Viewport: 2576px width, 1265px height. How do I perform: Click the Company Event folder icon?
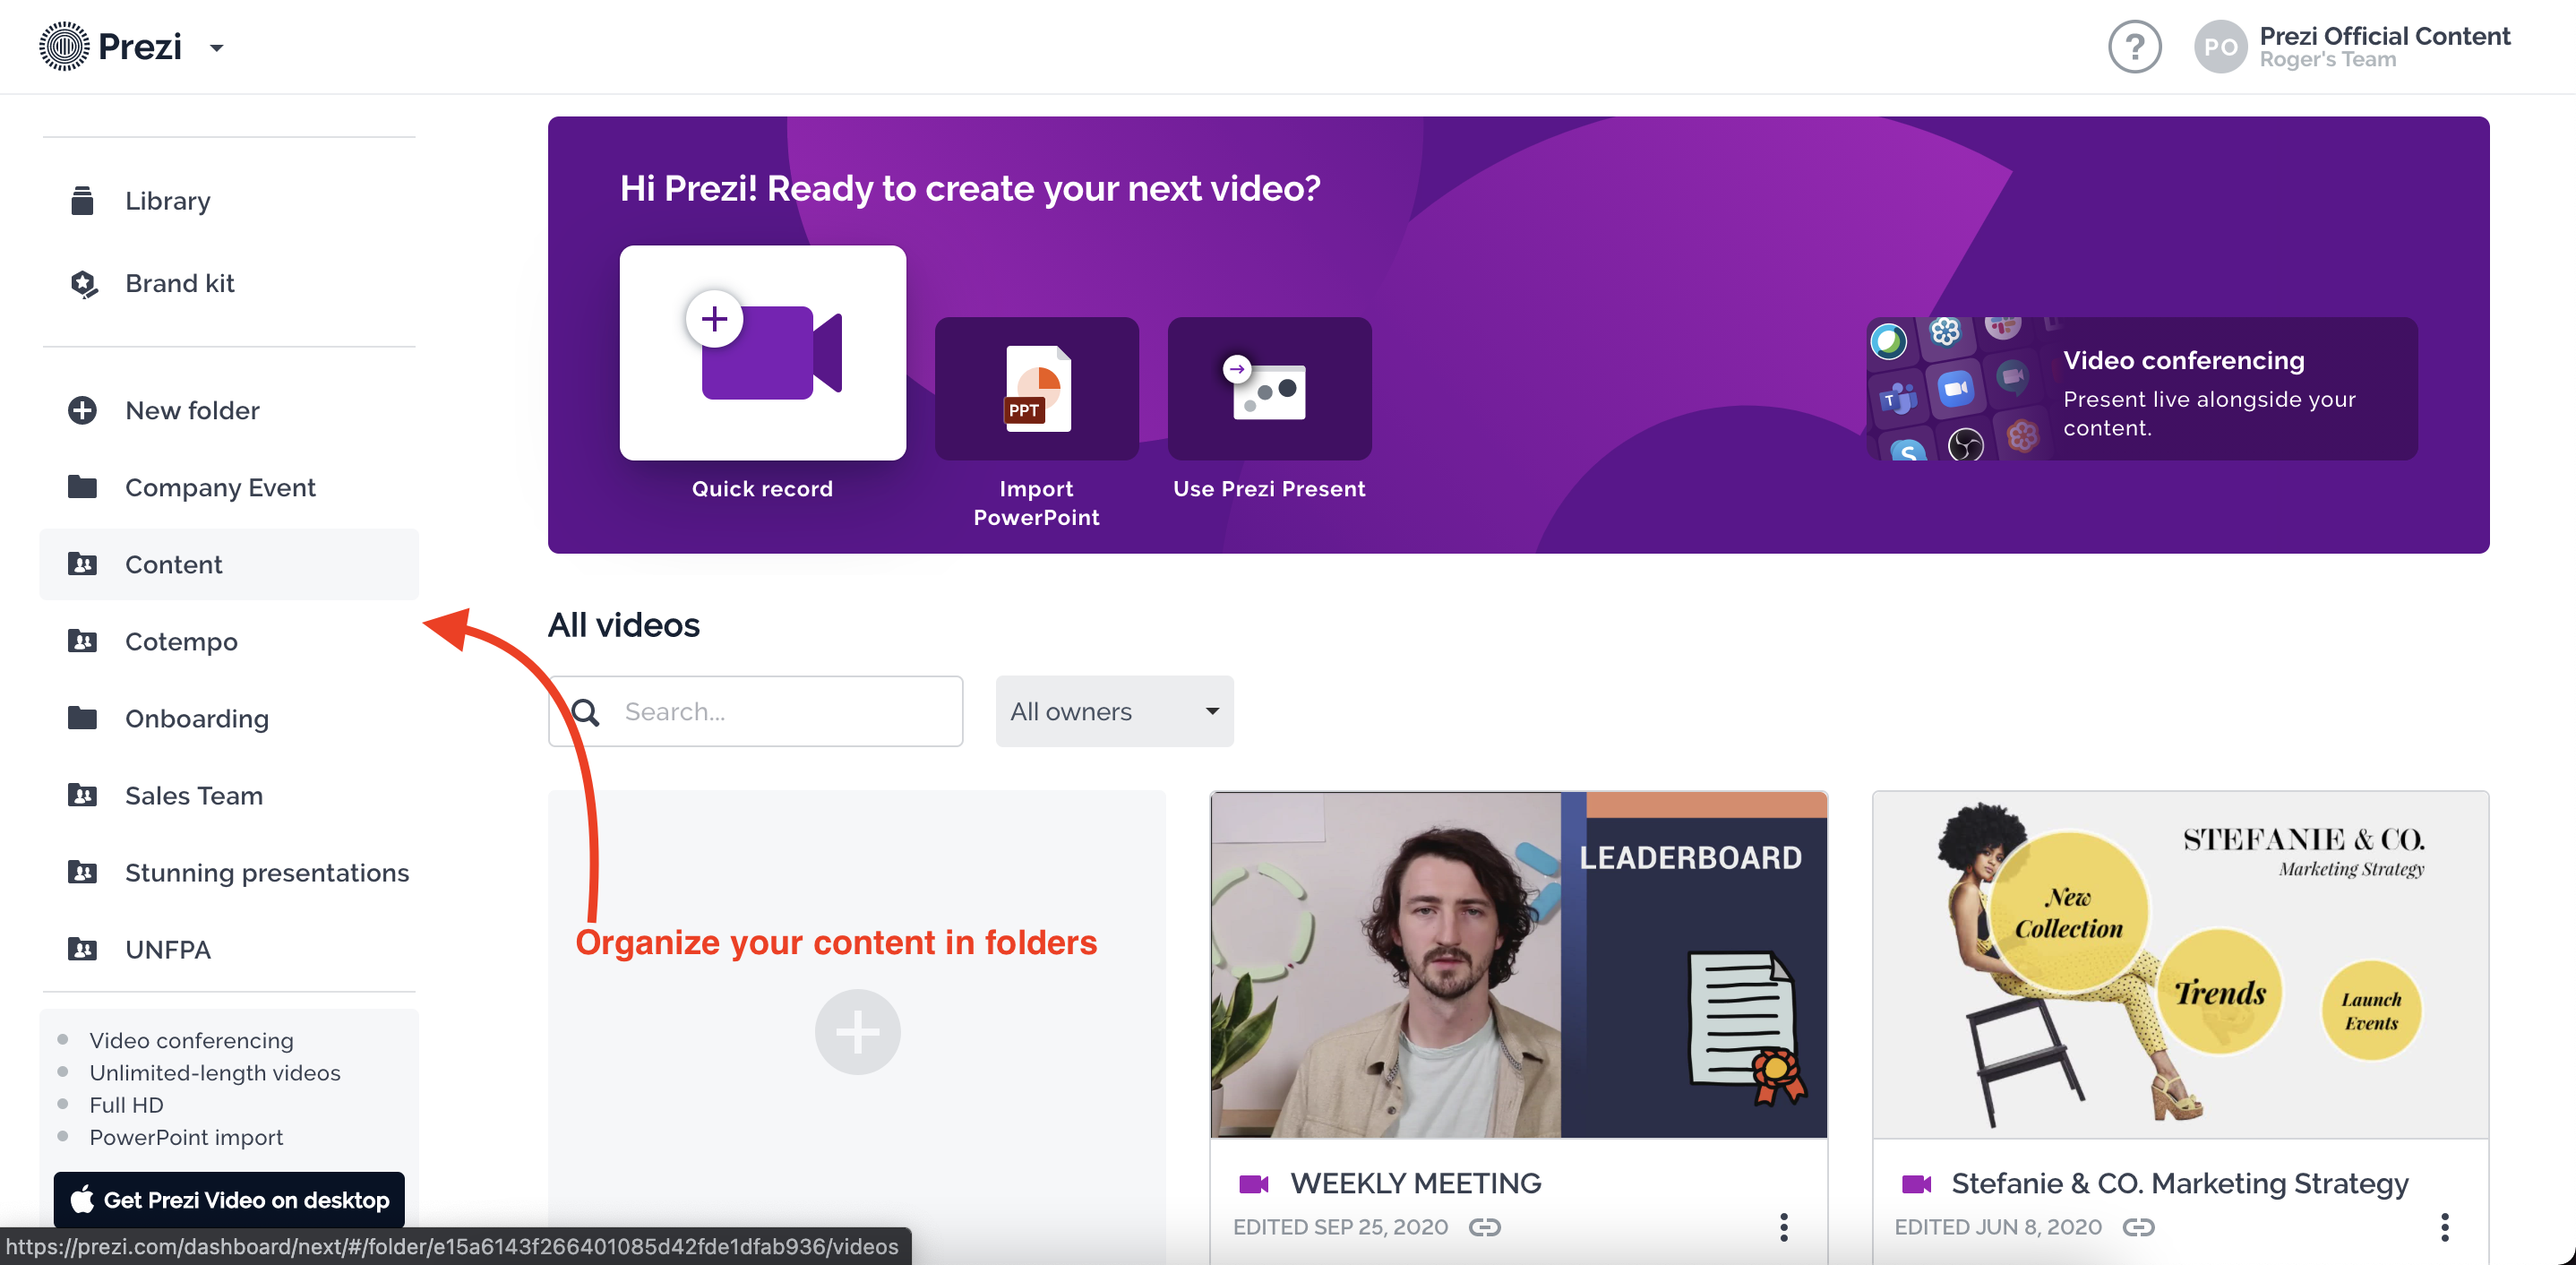(x=82, y=487)
